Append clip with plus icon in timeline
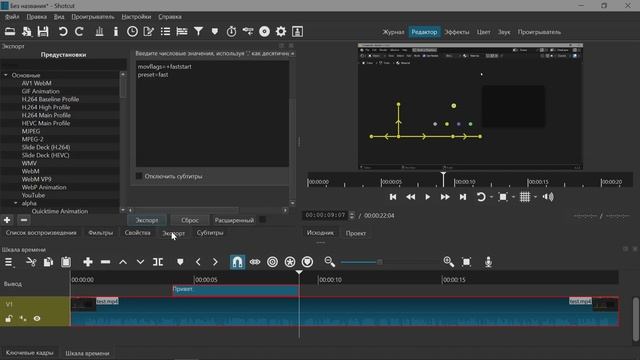Viewport: 640px width, 360px height. (x=88, y=262)
